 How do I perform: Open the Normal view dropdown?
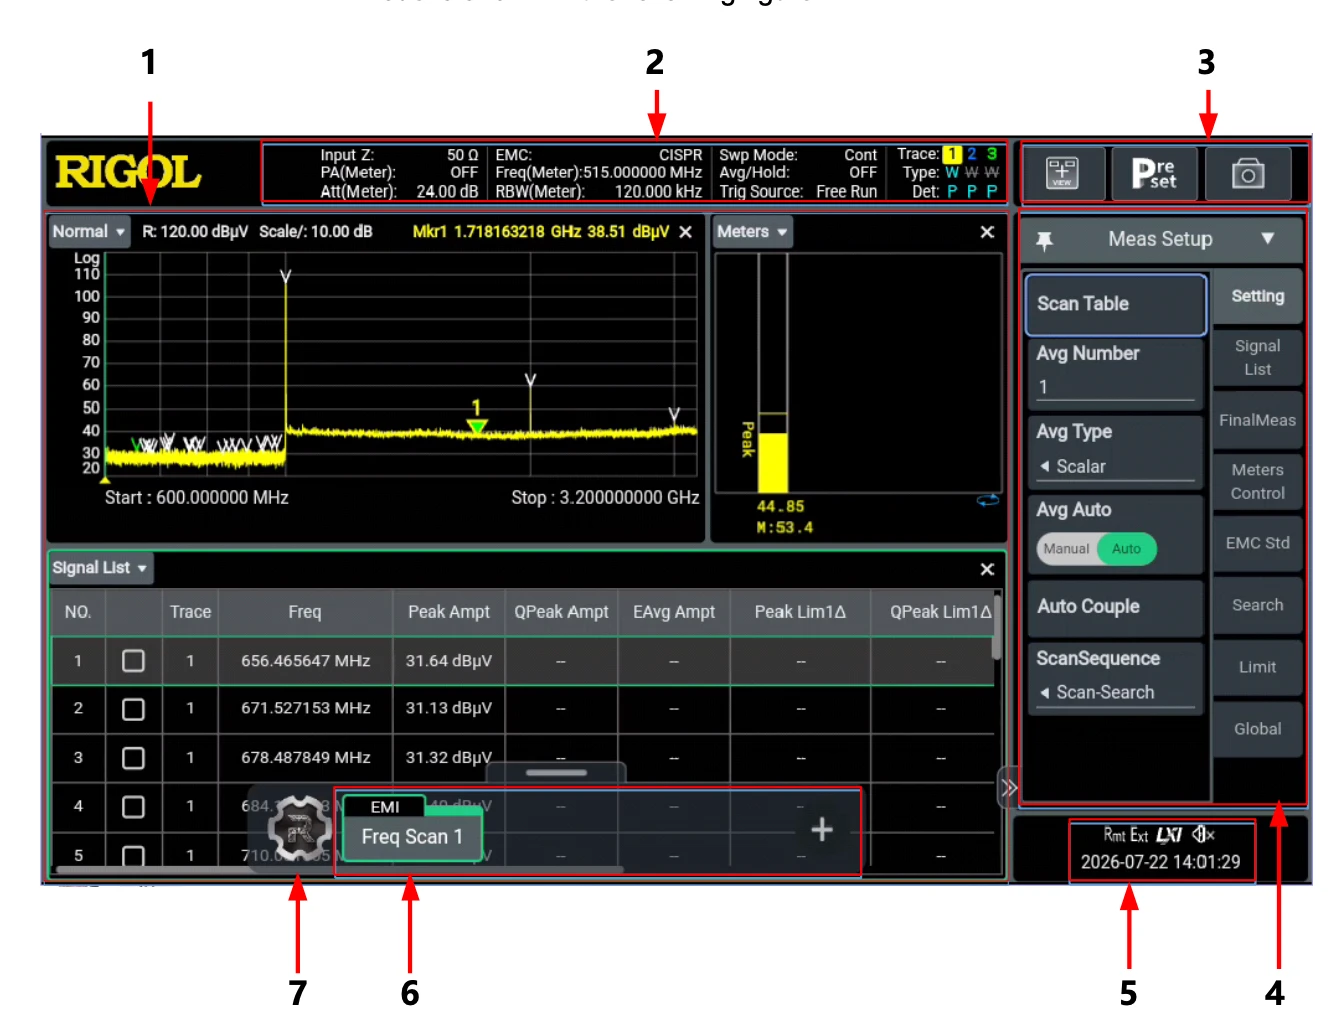point(90,232)
